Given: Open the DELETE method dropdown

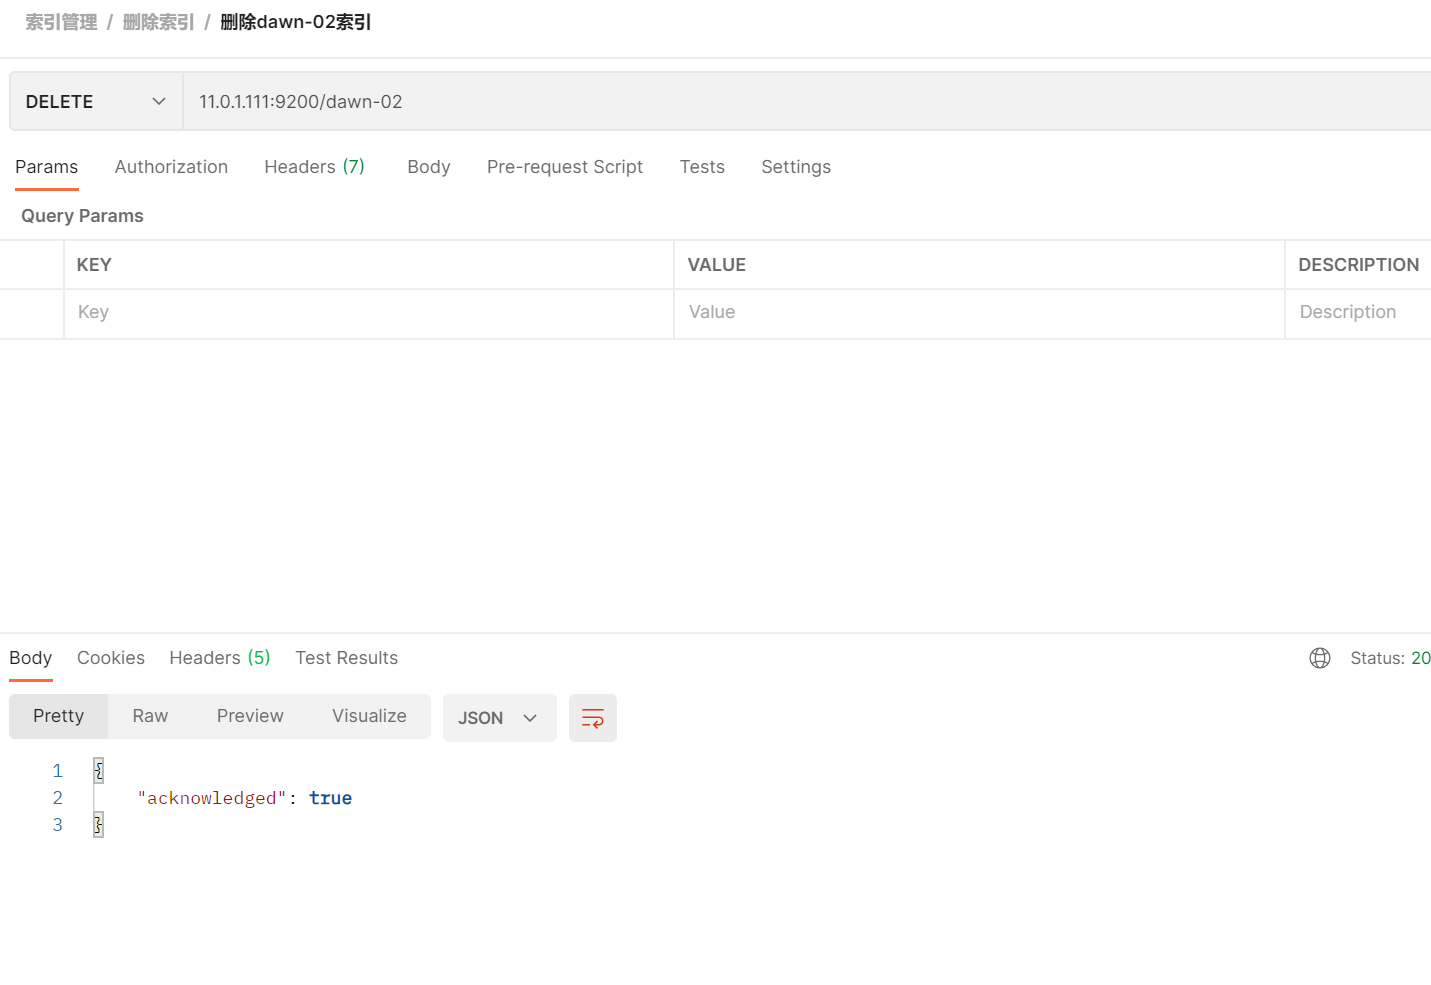Looking at the screenshot, I should click(x=96, y=102).
